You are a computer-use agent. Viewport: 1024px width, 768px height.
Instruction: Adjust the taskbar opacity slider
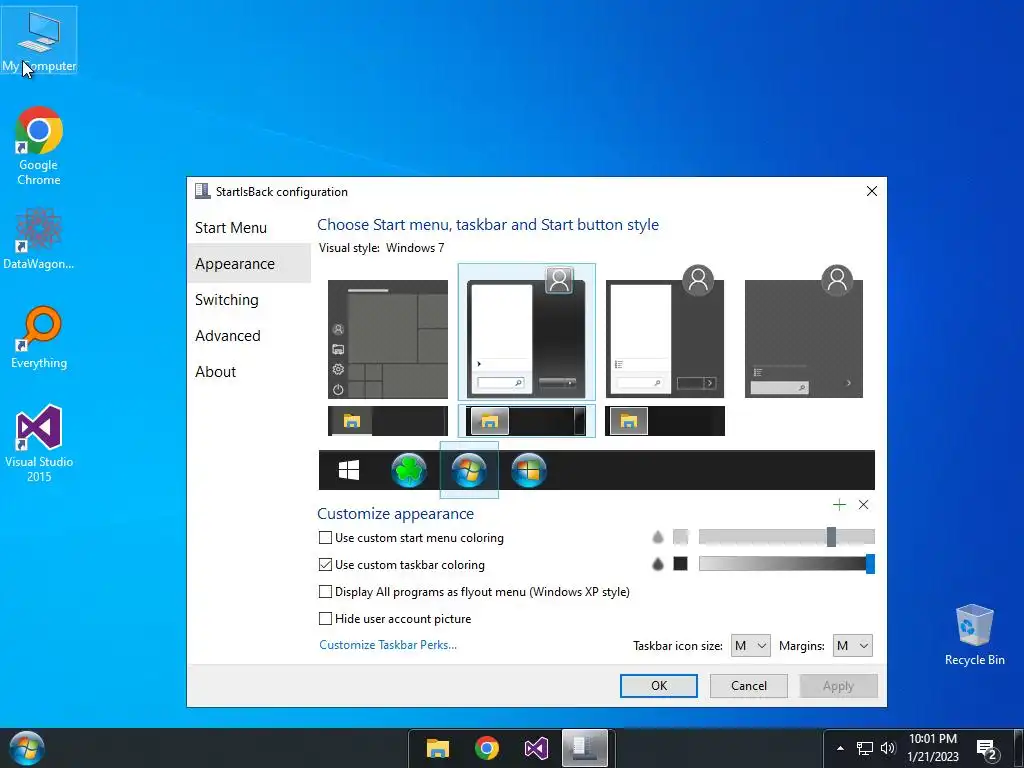[x=786, y=564]
